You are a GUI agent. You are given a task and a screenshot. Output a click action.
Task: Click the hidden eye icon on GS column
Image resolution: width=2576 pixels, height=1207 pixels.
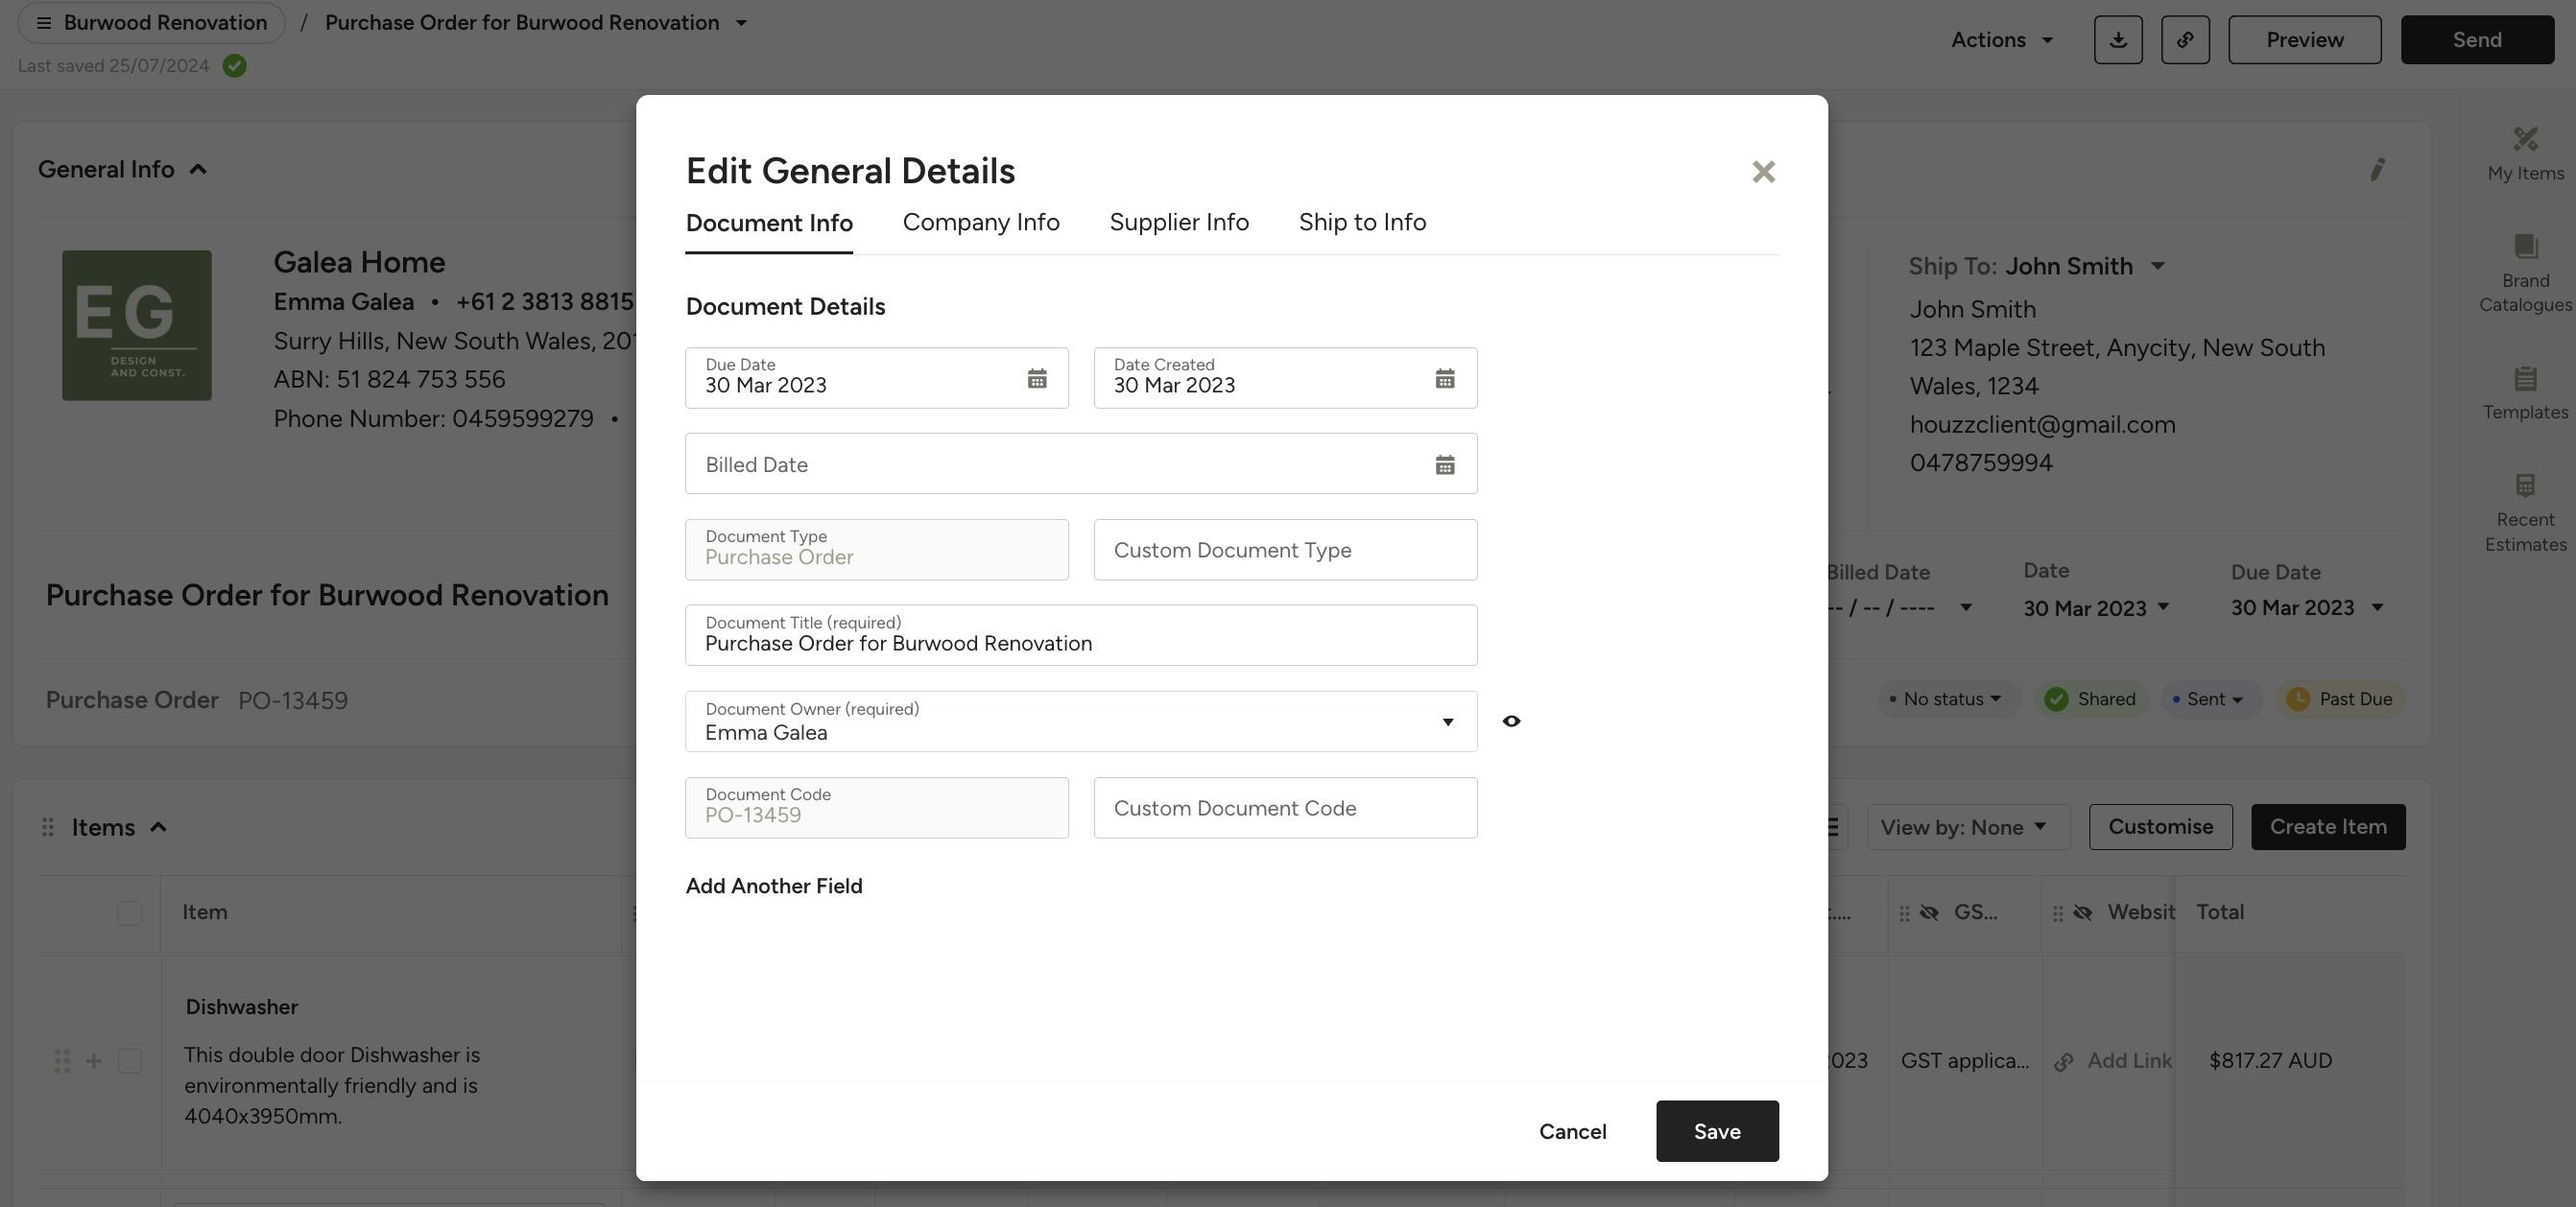[x=1929, y=913]
